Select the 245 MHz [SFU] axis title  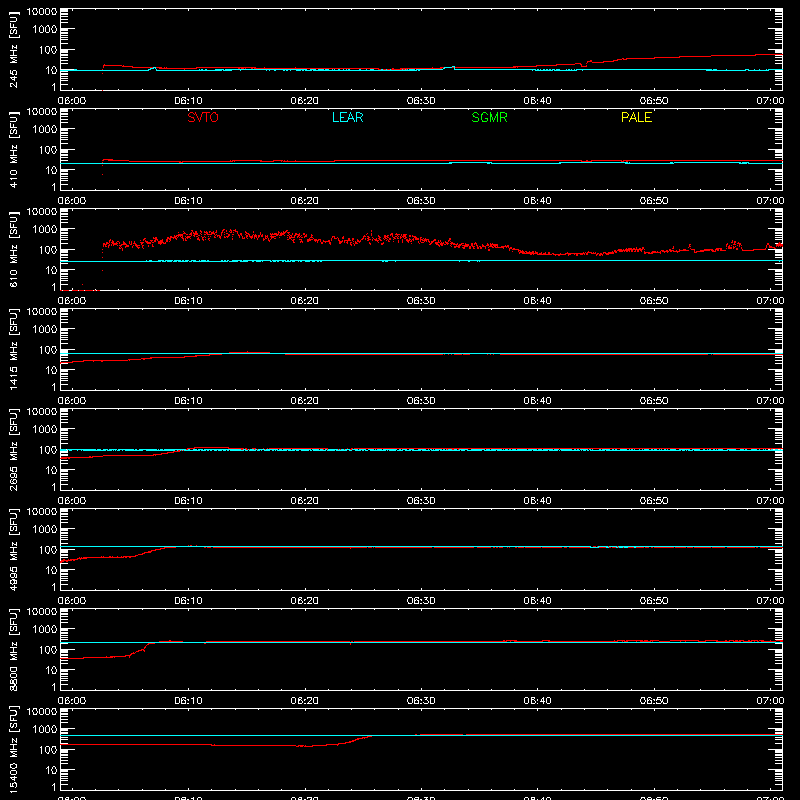click(14, 50)
